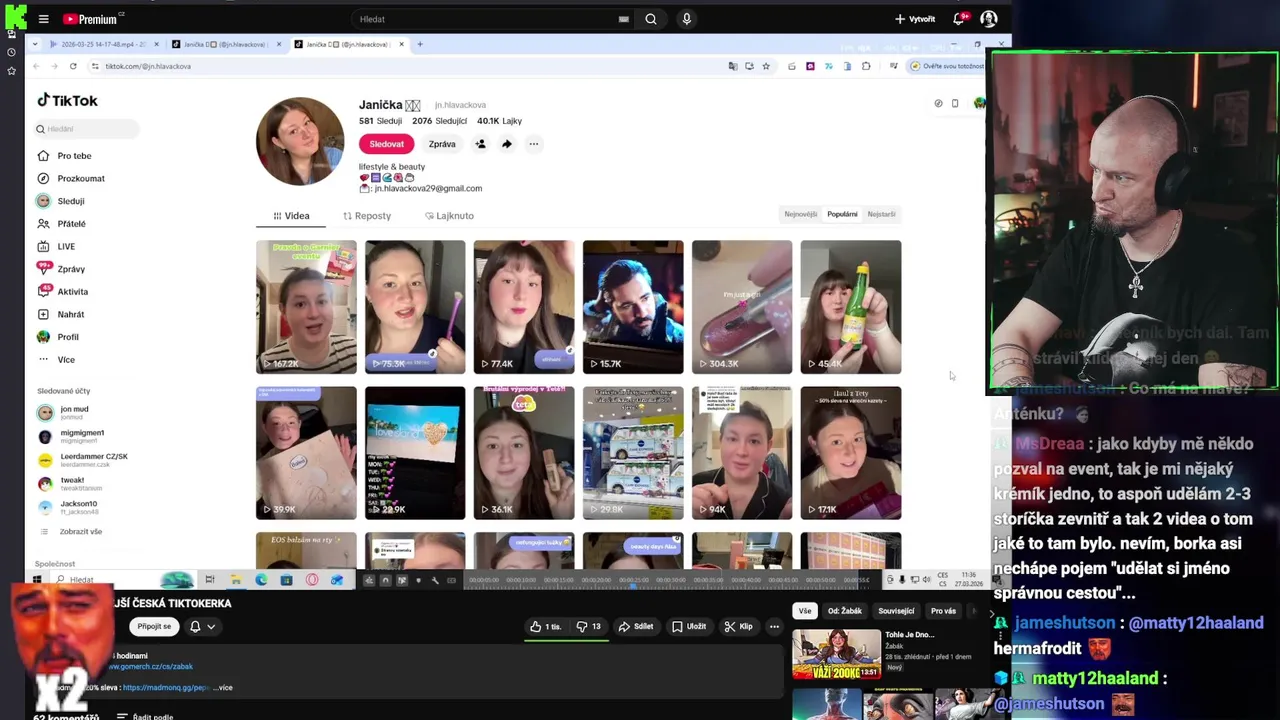
Task: Click the Kick logo icon
Action: point(15,19)
